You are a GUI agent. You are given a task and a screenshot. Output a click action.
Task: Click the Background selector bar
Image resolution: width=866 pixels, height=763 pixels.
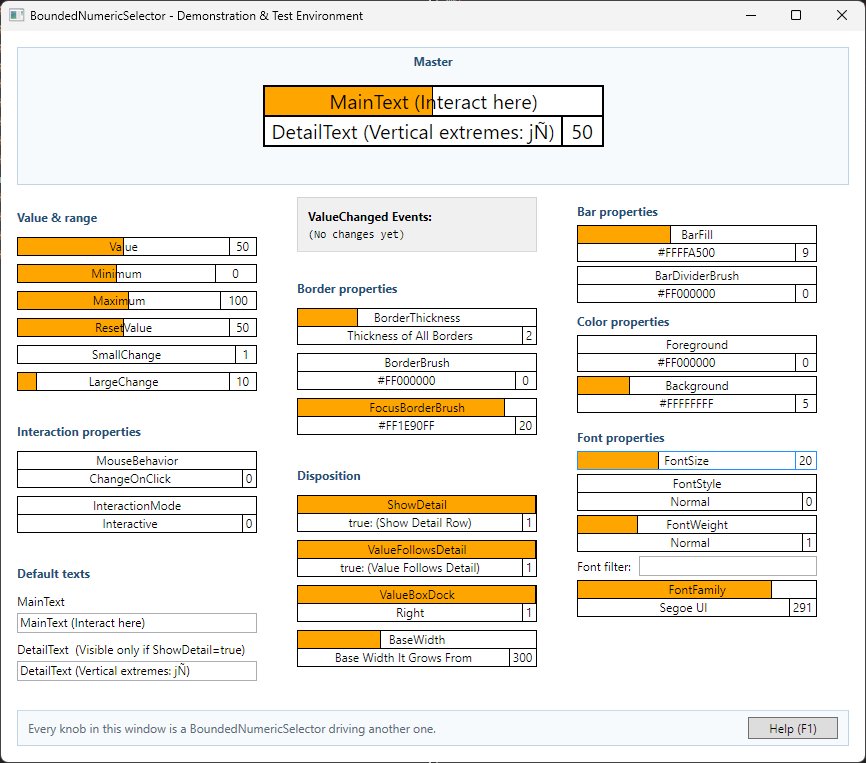[697, 386]
